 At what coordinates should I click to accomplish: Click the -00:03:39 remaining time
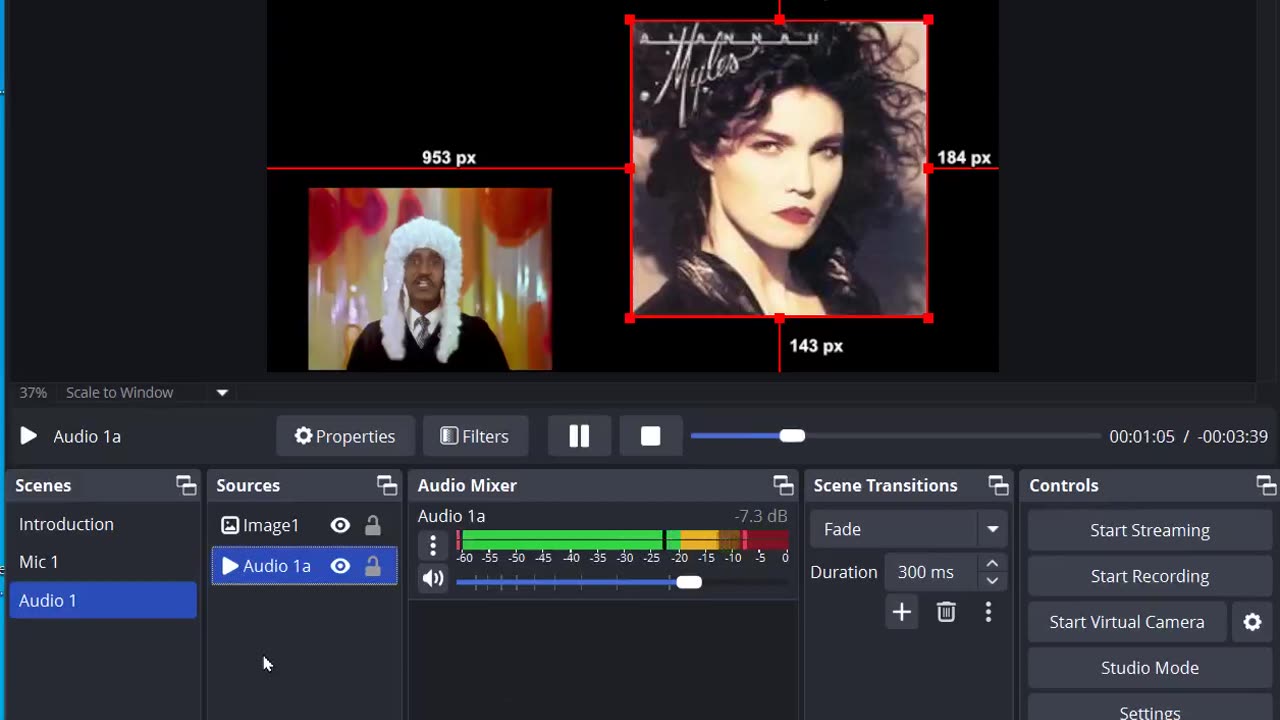1233,436
